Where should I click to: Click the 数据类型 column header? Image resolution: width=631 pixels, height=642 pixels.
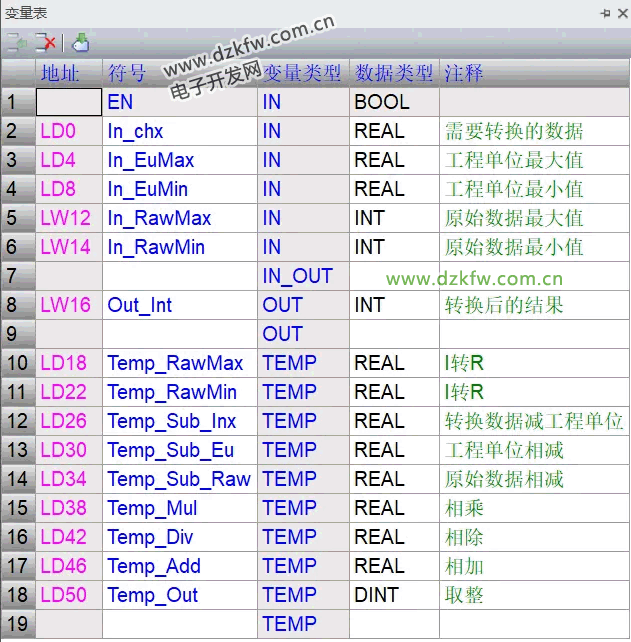click(x=394, y=73)
